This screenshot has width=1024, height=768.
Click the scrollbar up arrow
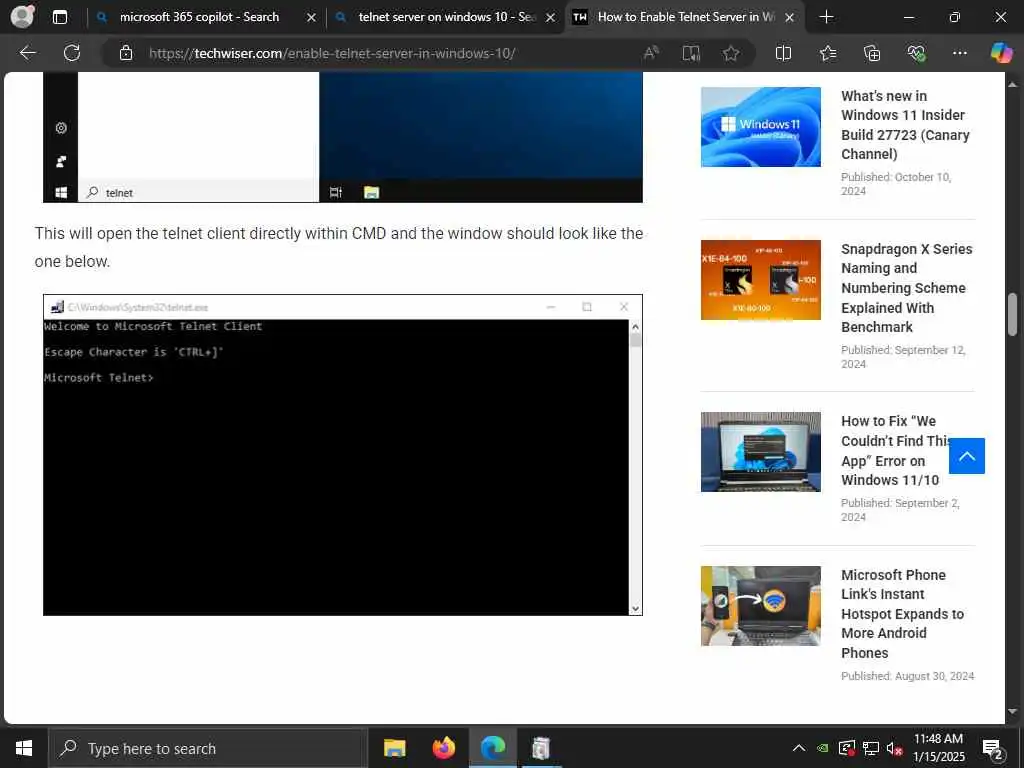point(1013,84)
